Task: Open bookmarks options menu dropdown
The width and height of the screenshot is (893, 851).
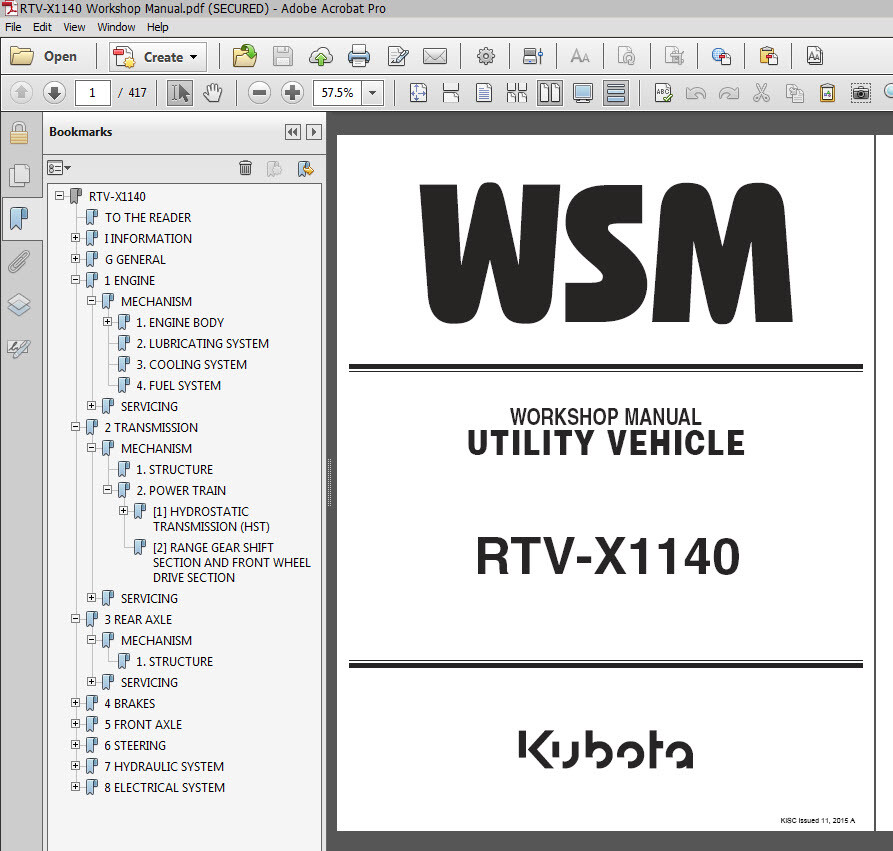Action: point(59,168)
